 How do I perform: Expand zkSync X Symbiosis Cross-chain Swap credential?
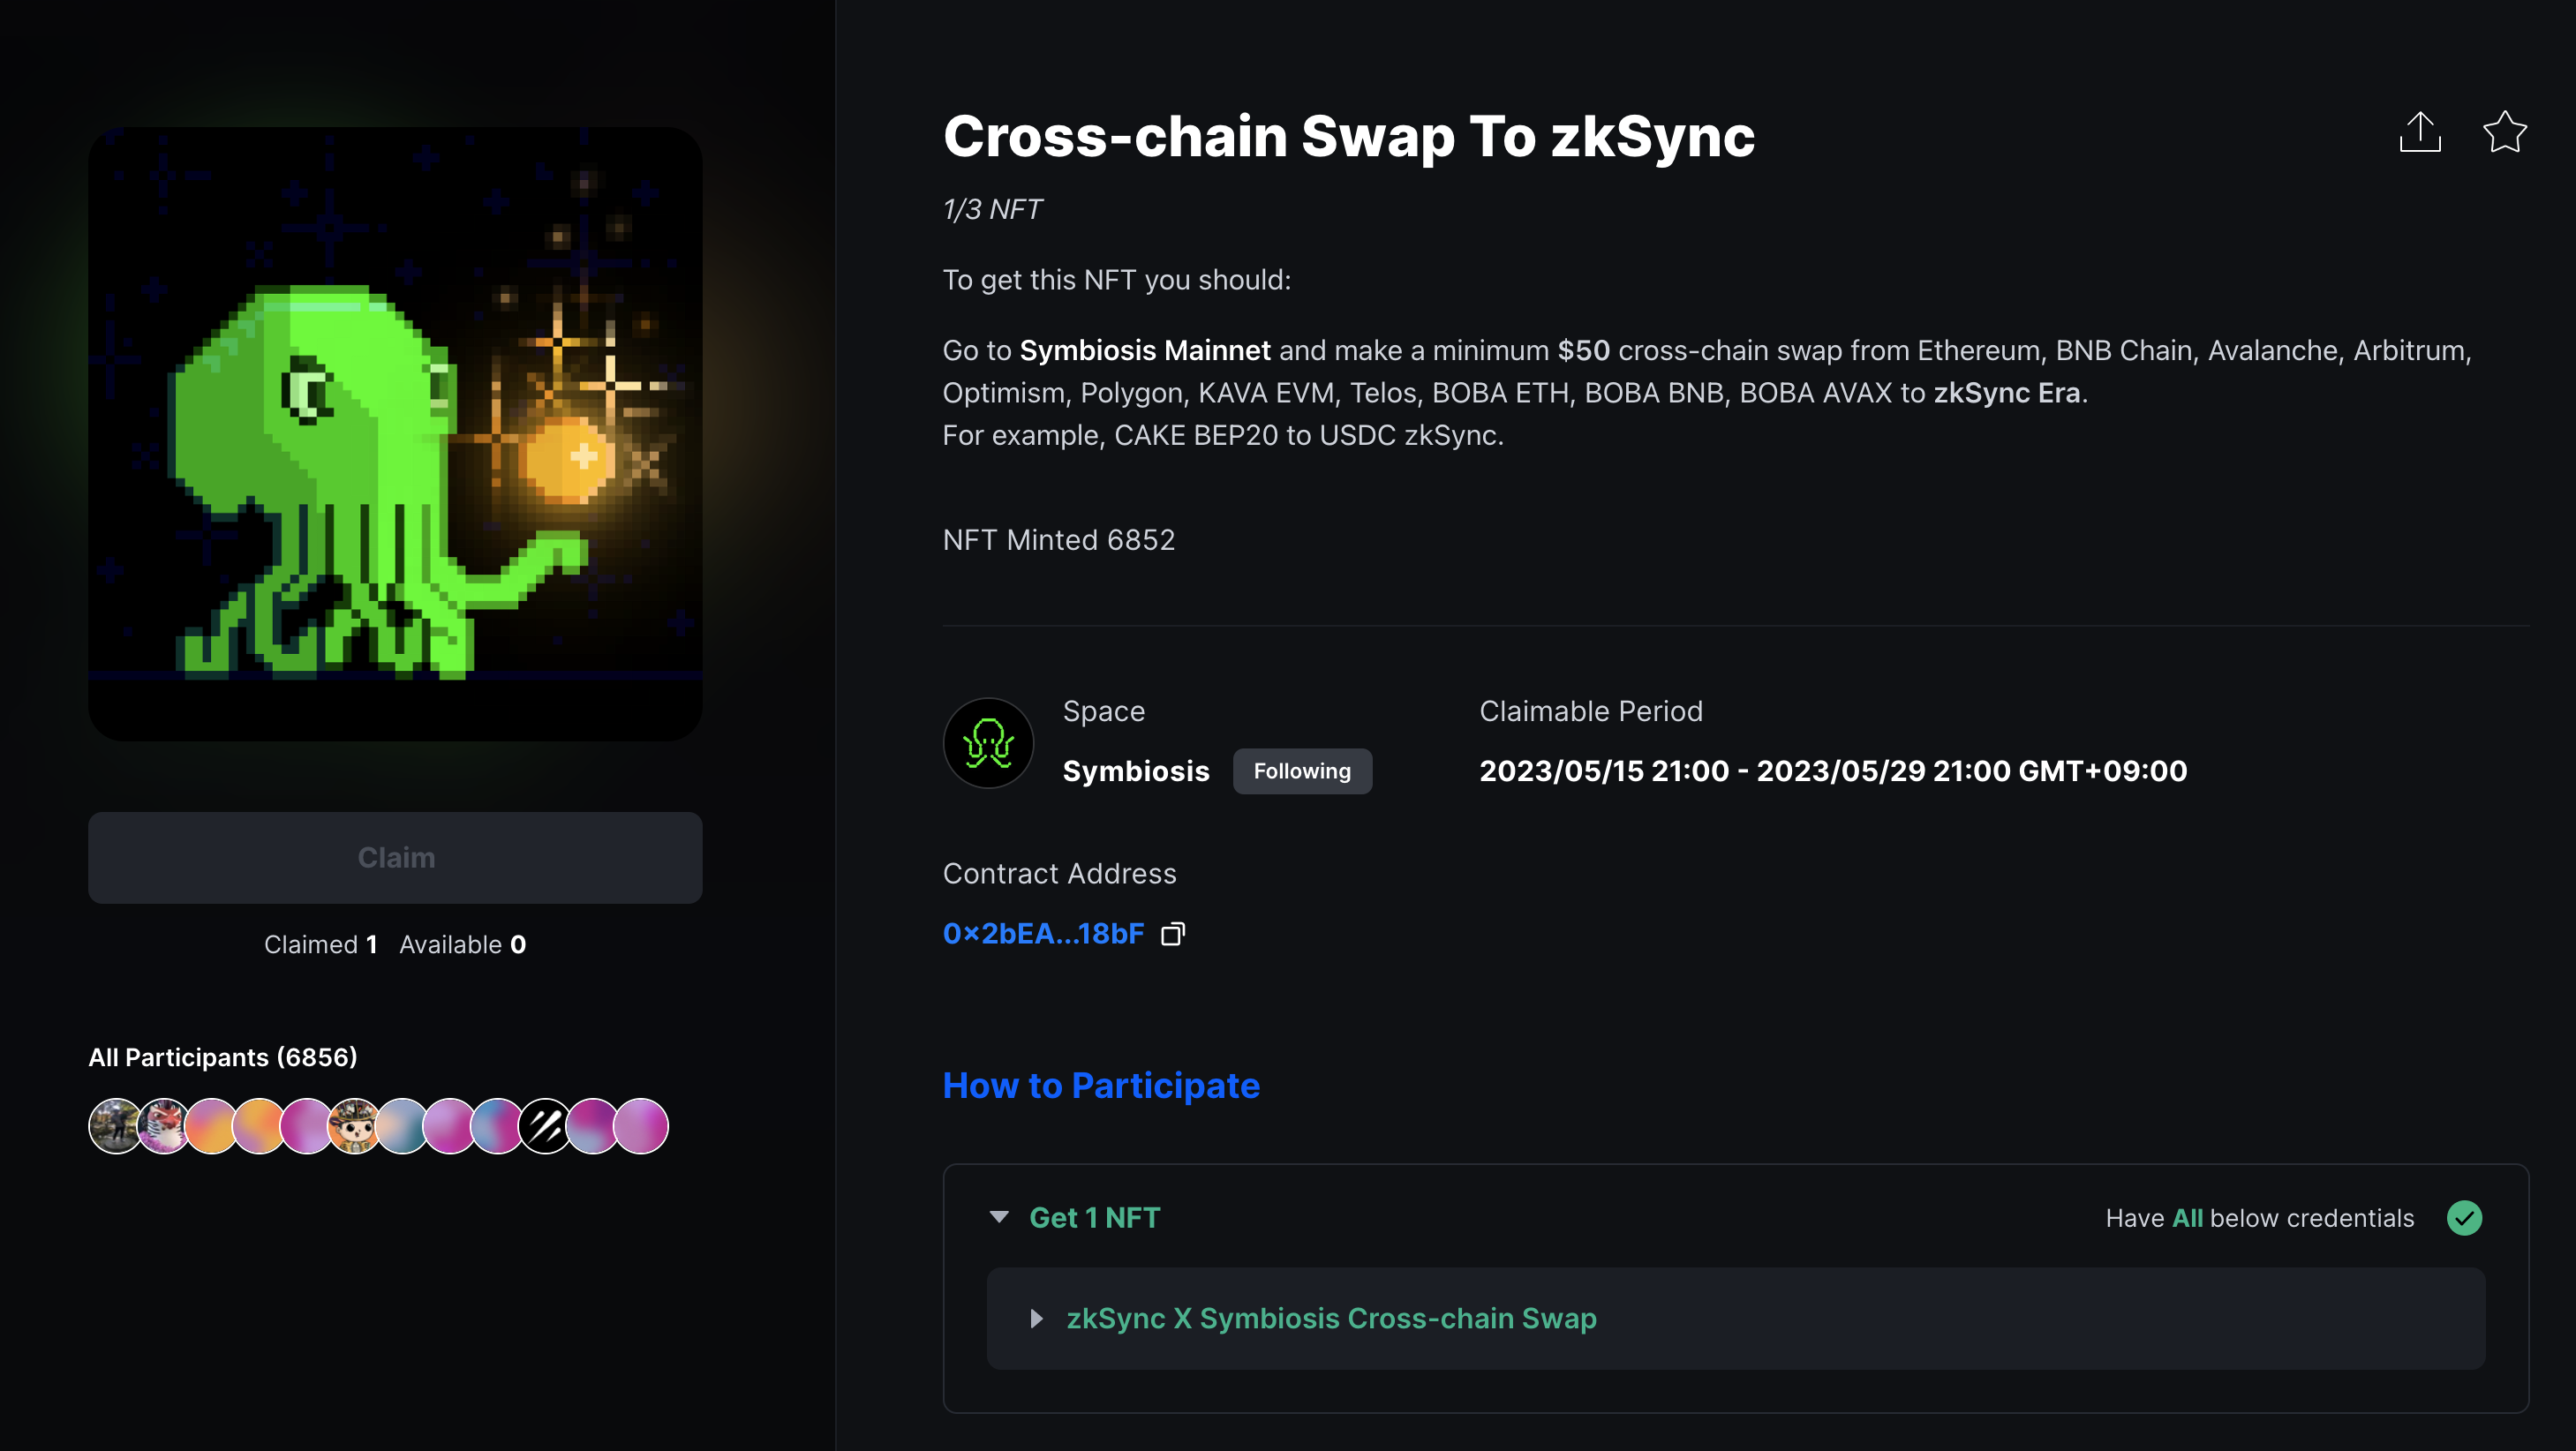(1037, 1319)
